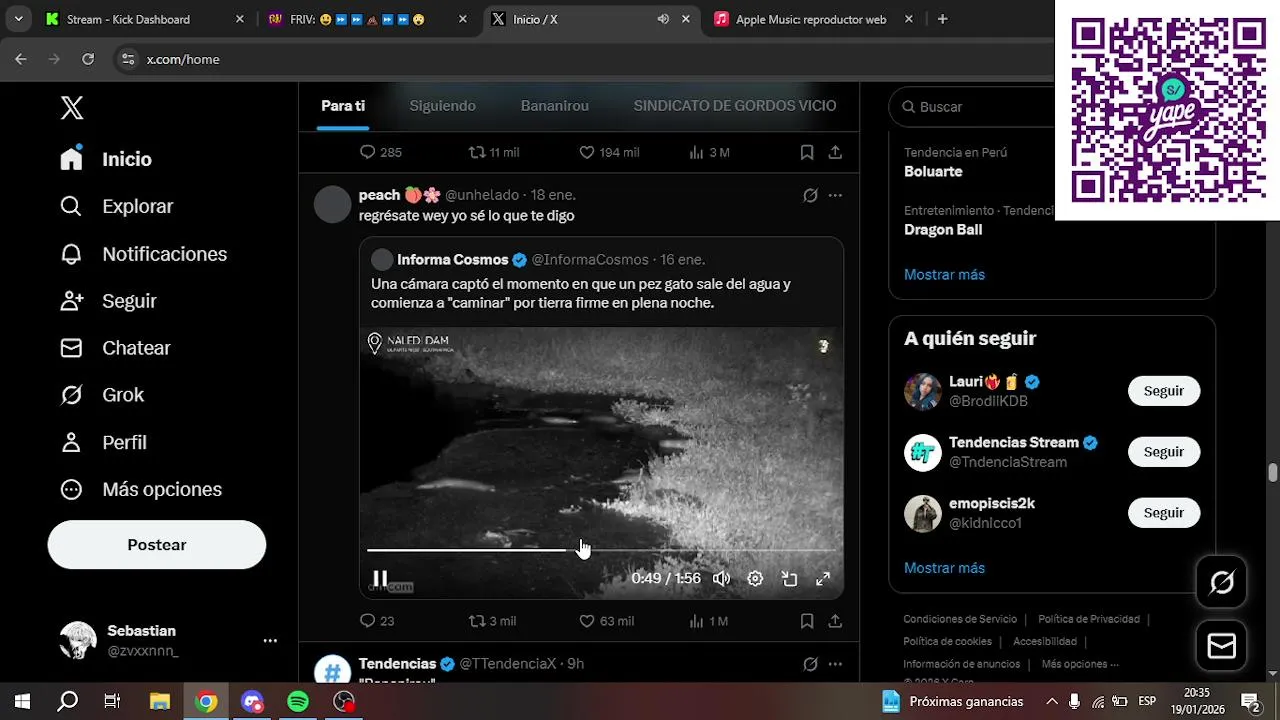This screenshot has width=1280, height=720.
Task: Like the post with 63 mil likes
Action: pos(607,621)
